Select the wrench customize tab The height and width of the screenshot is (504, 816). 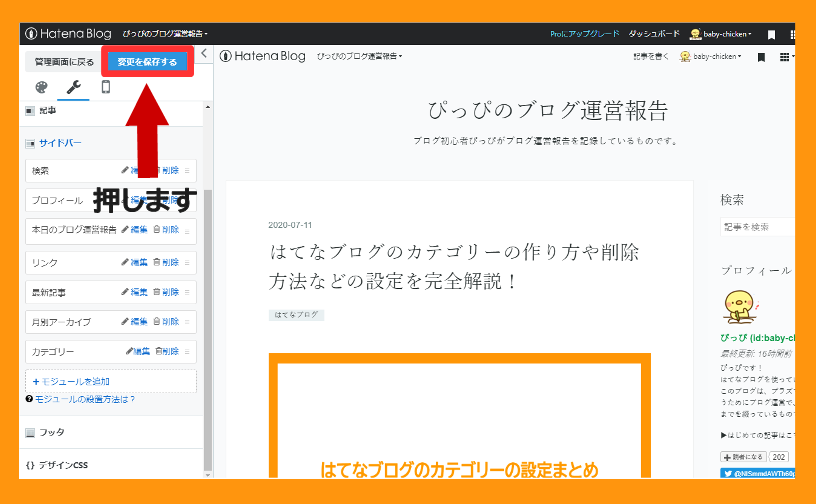(73, 87)
